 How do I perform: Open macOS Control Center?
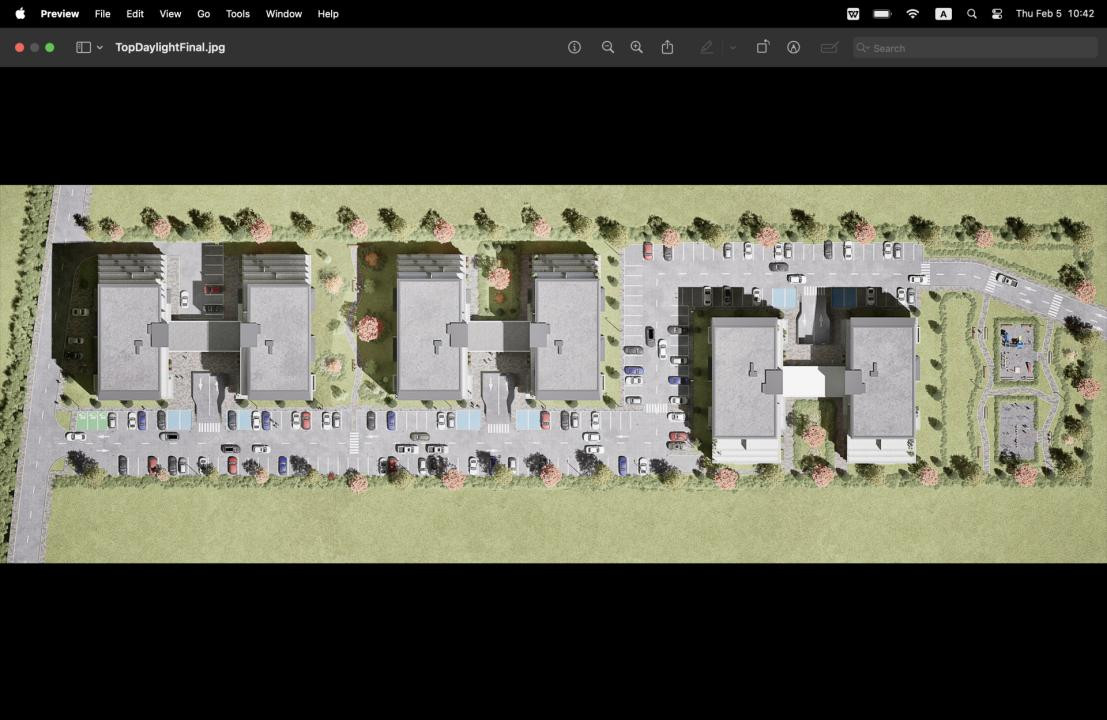tap(997, 14)
